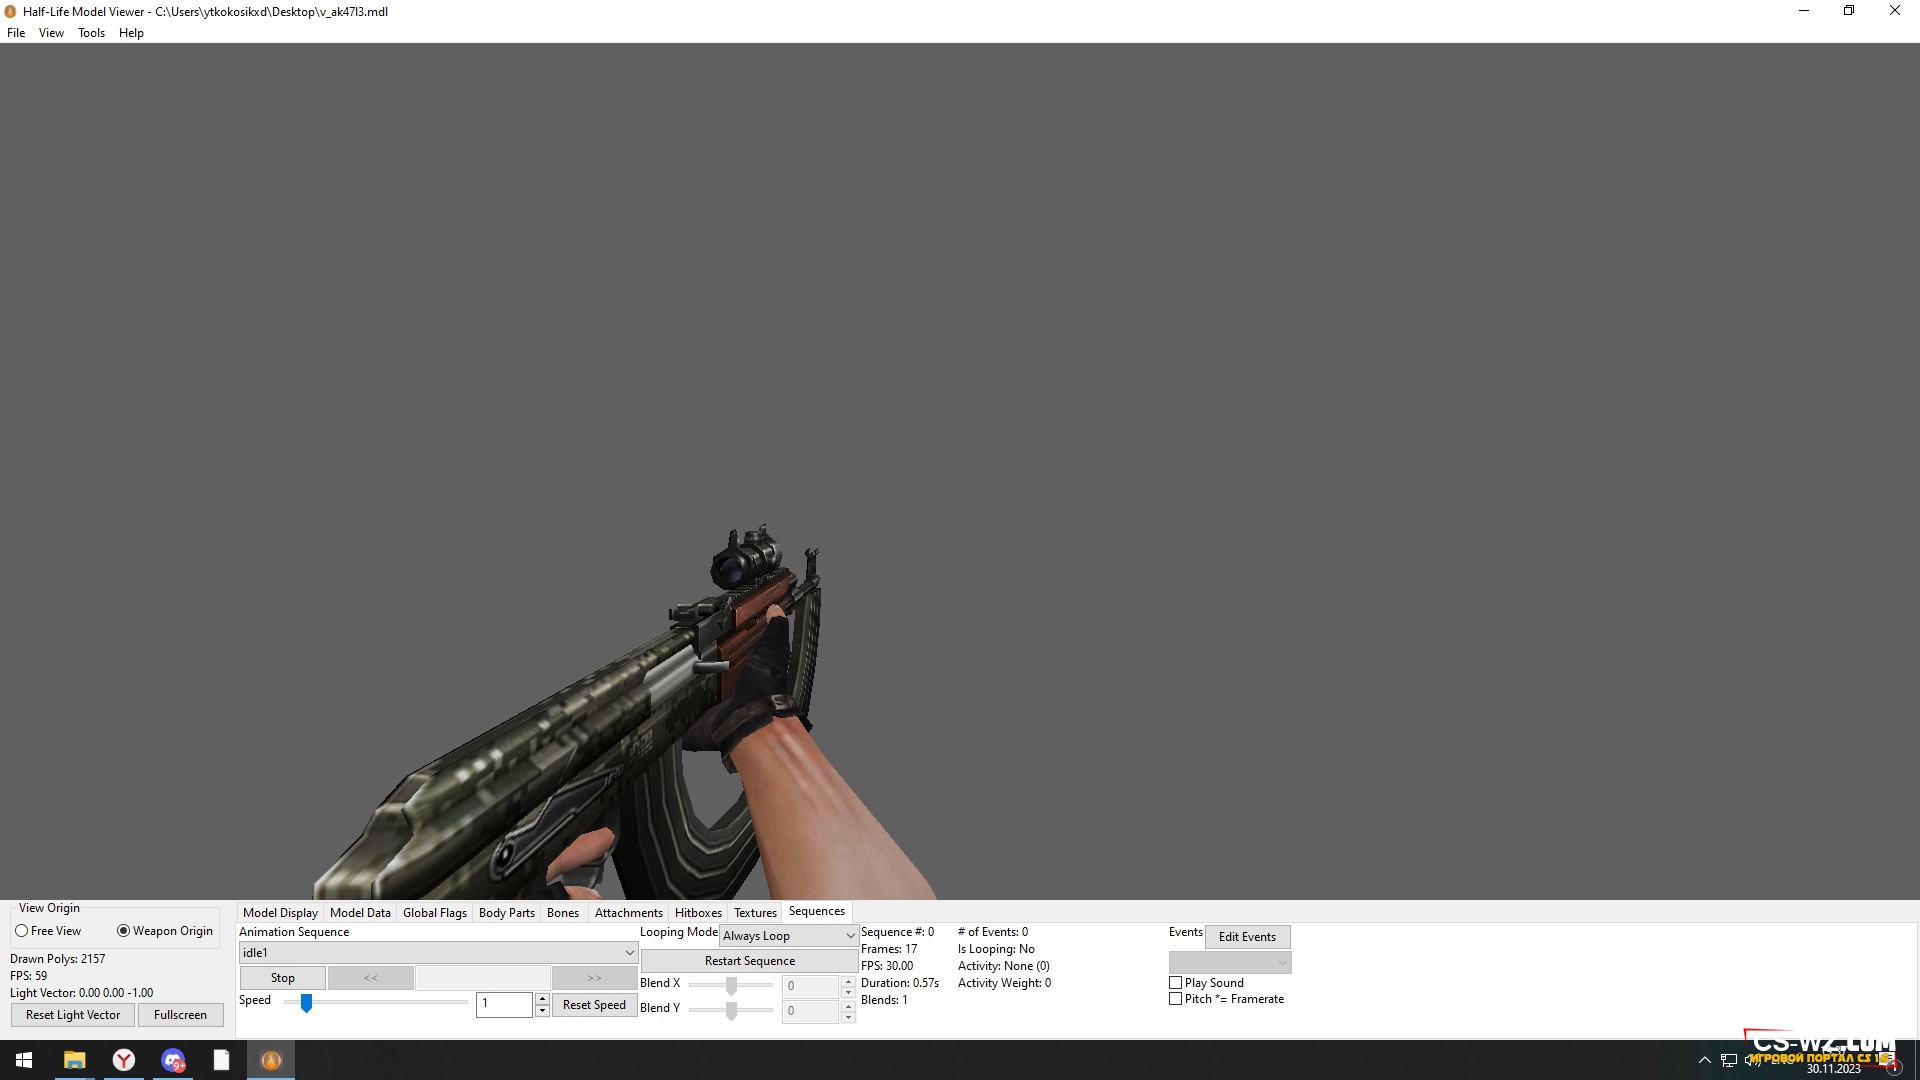Image resolution: width=1920 pixels, height=1080 pixels.
Task: Toggle the Pitch *= Framerate checkbox
Action: 1176,999
